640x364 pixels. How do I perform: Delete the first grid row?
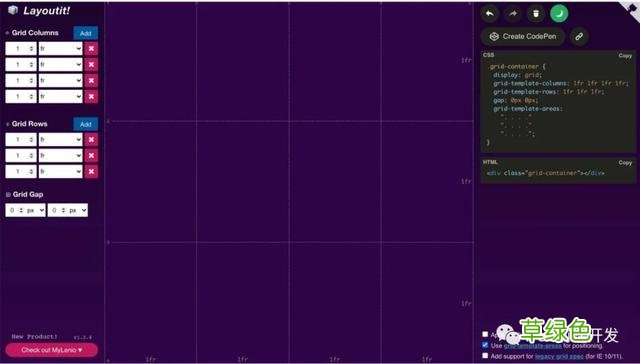tap(91, 140)
